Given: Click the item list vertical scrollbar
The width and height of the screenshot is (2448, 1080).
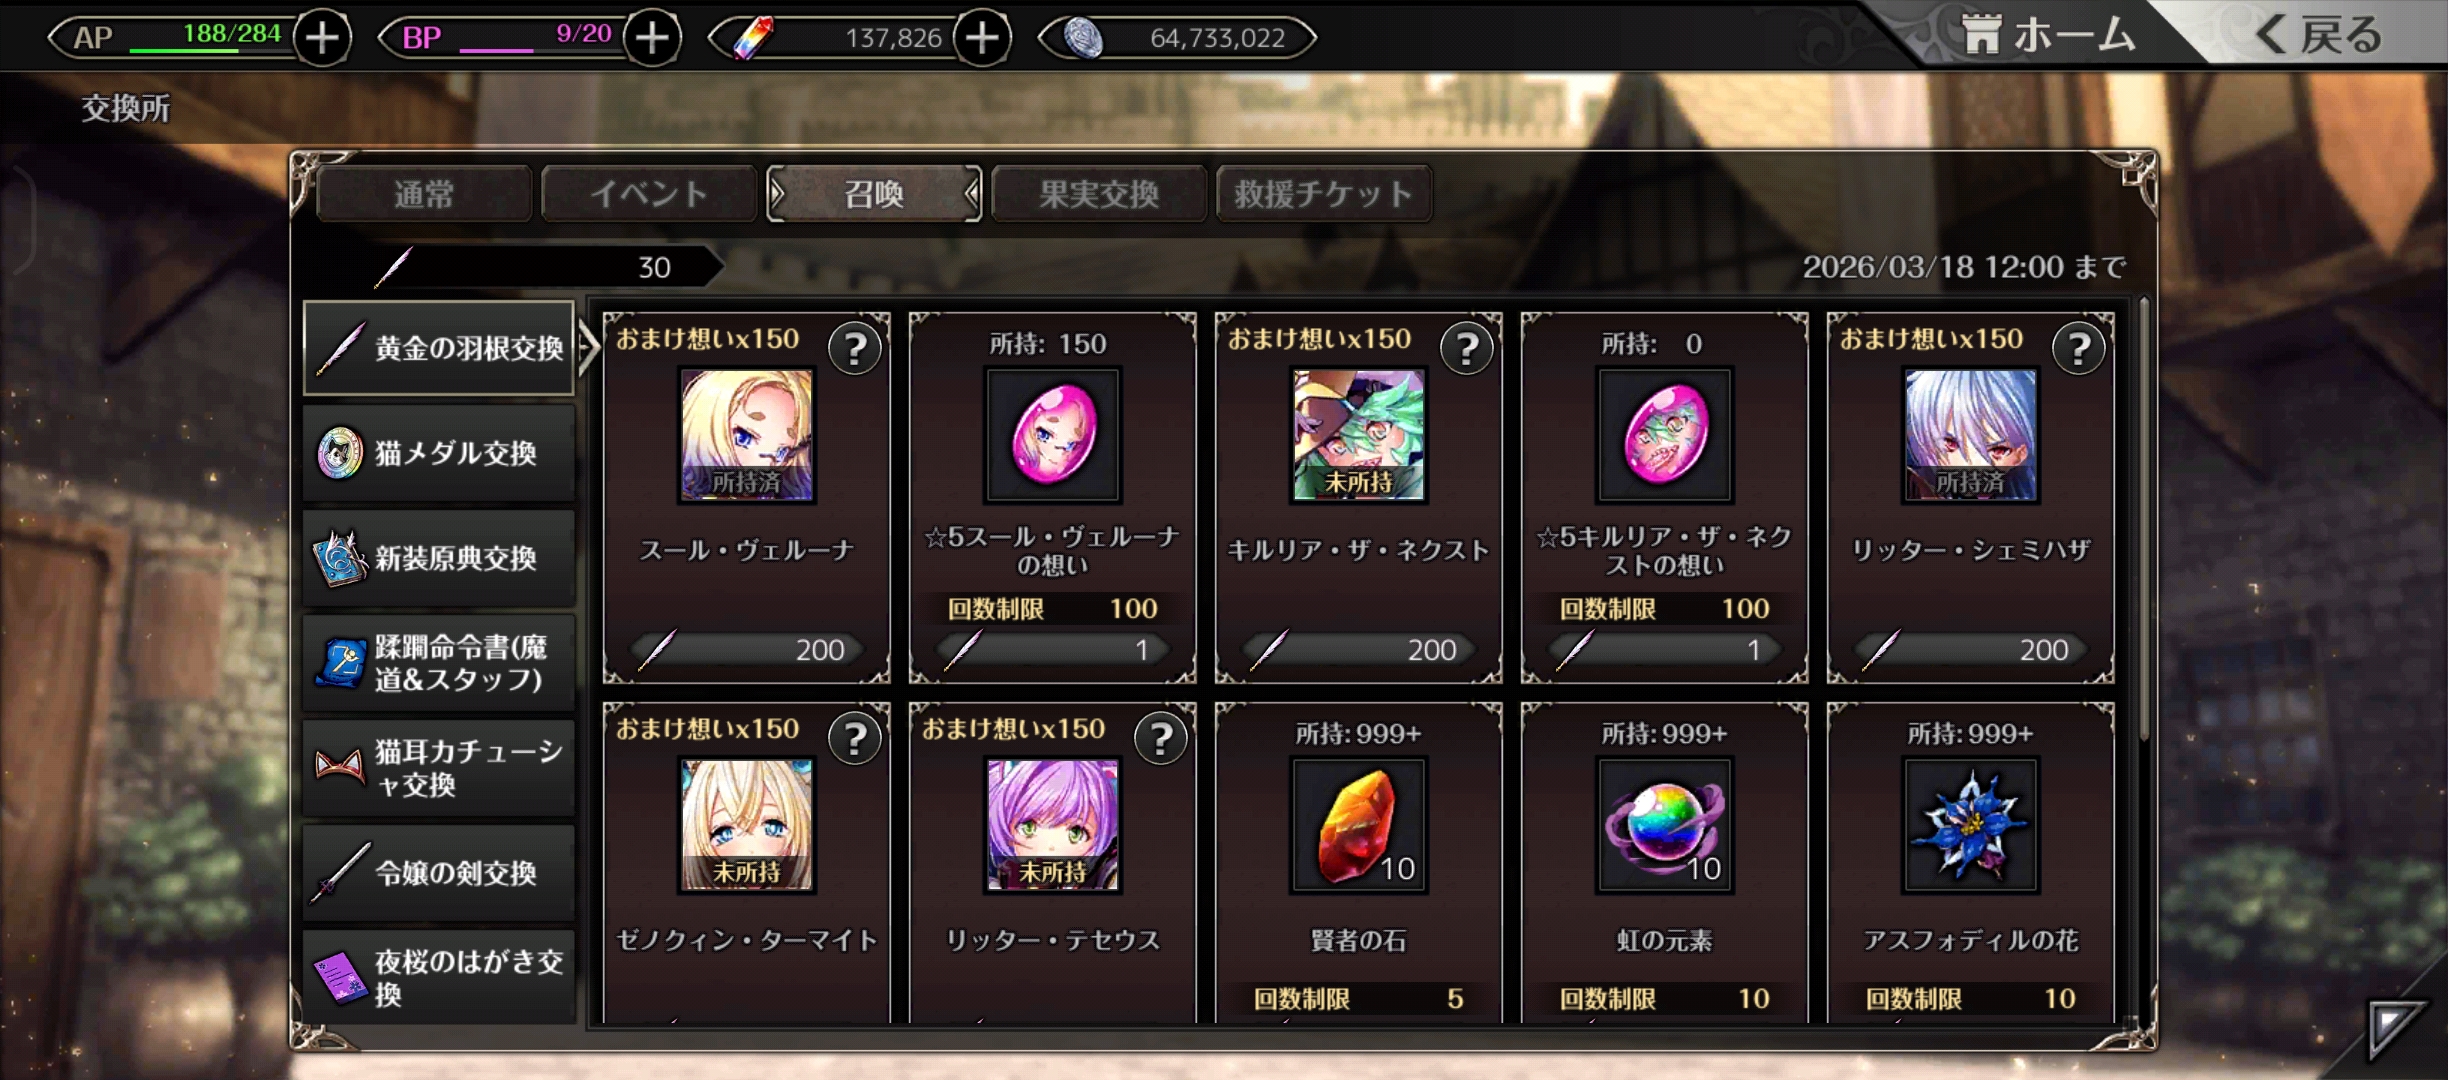Looking at the screenshot, I should [x=2143, y=518].
